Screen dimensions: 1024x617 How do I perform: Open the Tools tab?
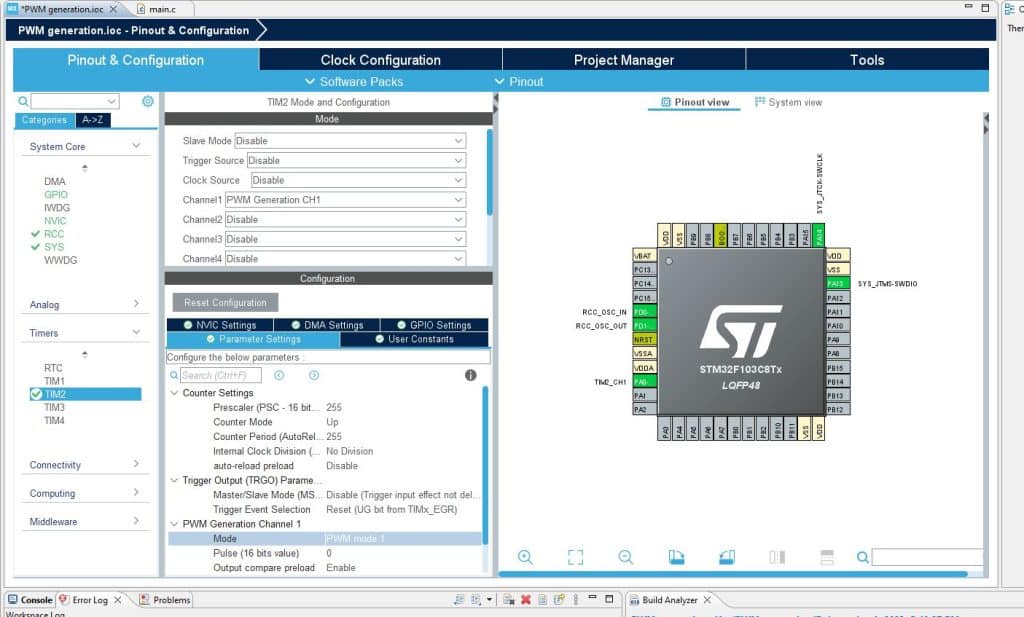pyautogui.click(x=867, y=59)
